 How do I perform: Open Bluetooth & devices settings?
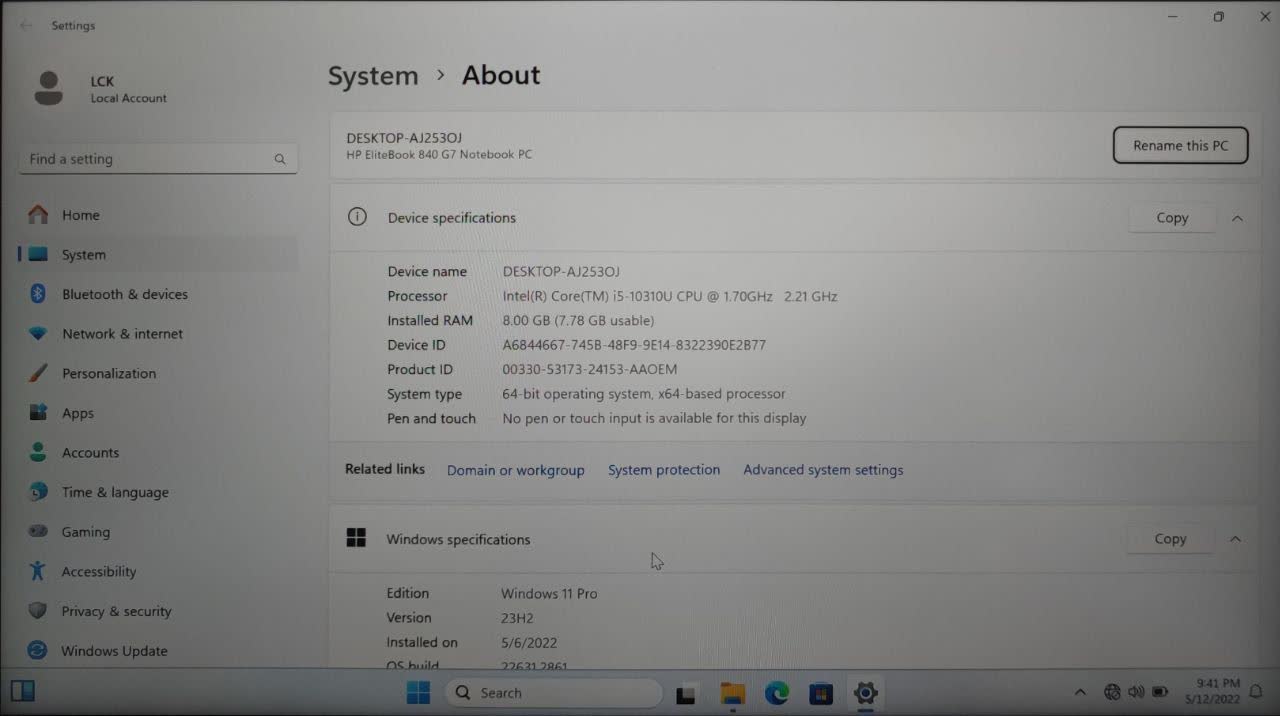coord(124,294)
